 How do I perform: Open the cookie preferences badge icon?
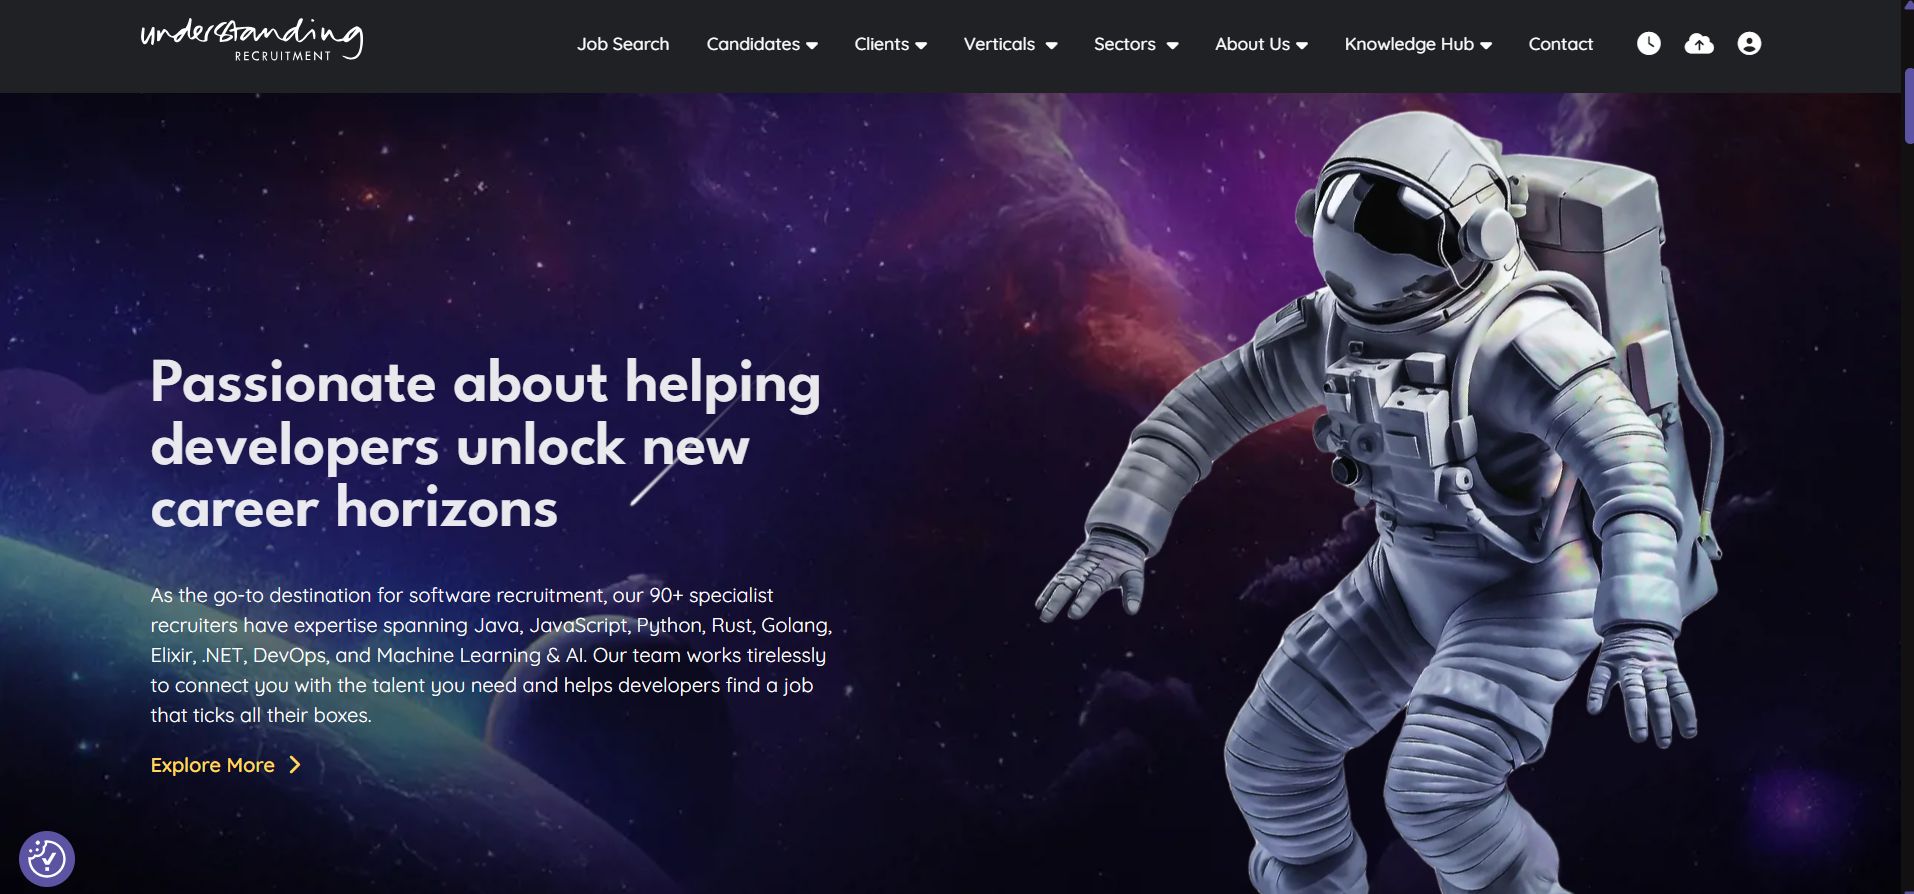[47, 858]
